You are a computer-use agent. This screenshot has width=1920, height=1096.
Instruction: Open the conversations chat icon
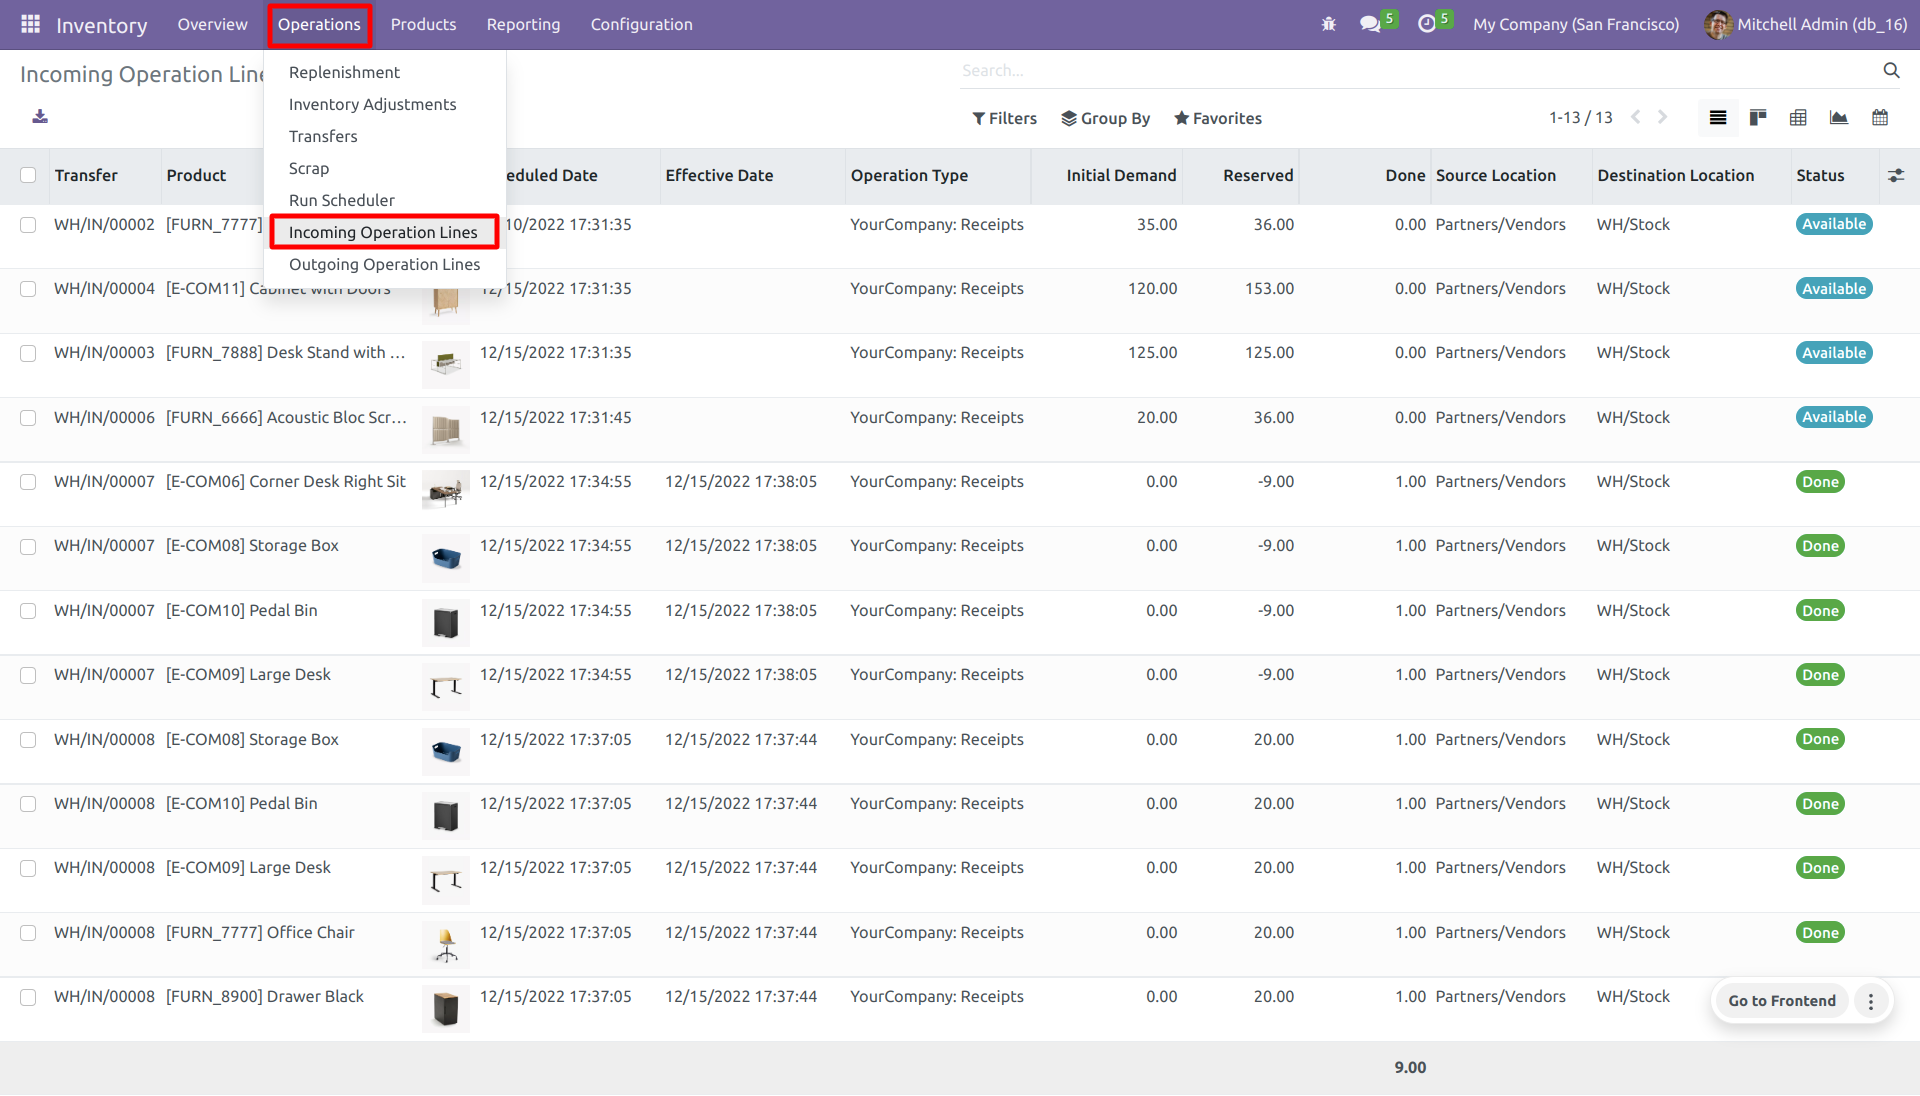1370,24
